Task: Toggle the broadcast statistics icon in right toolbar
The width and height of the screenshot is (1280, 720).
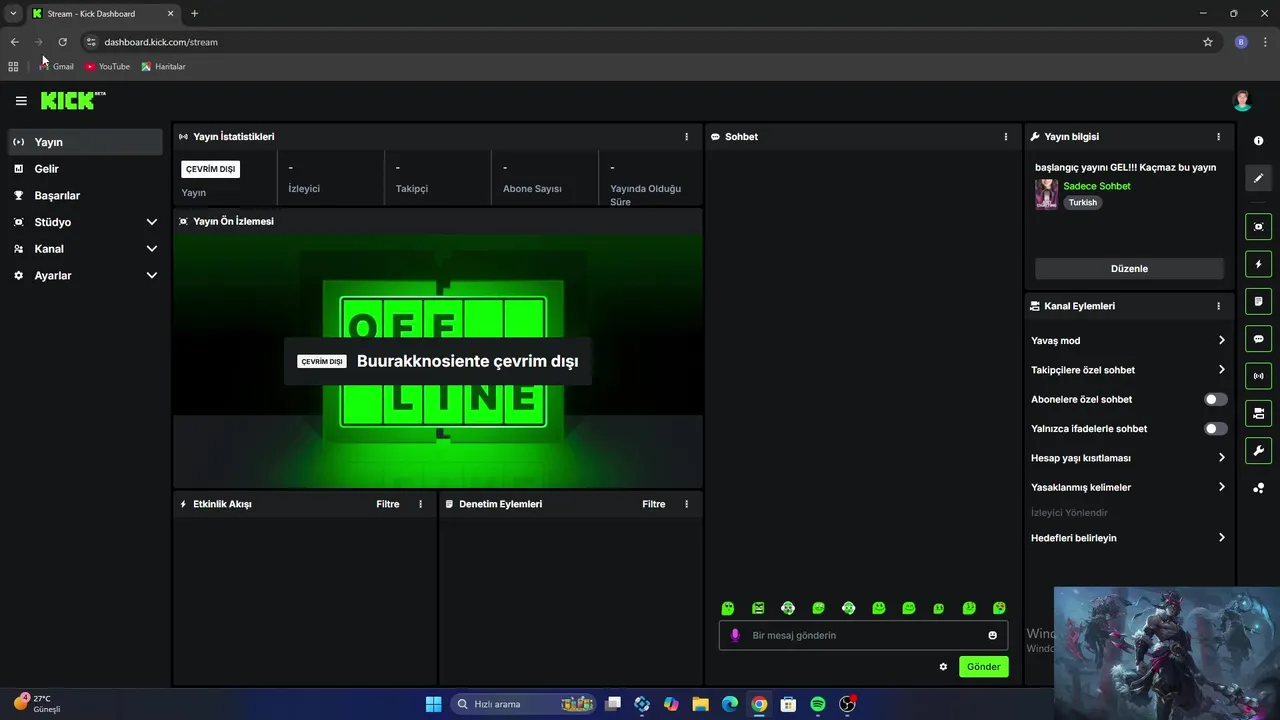Action: click(x=1258, y=376)
